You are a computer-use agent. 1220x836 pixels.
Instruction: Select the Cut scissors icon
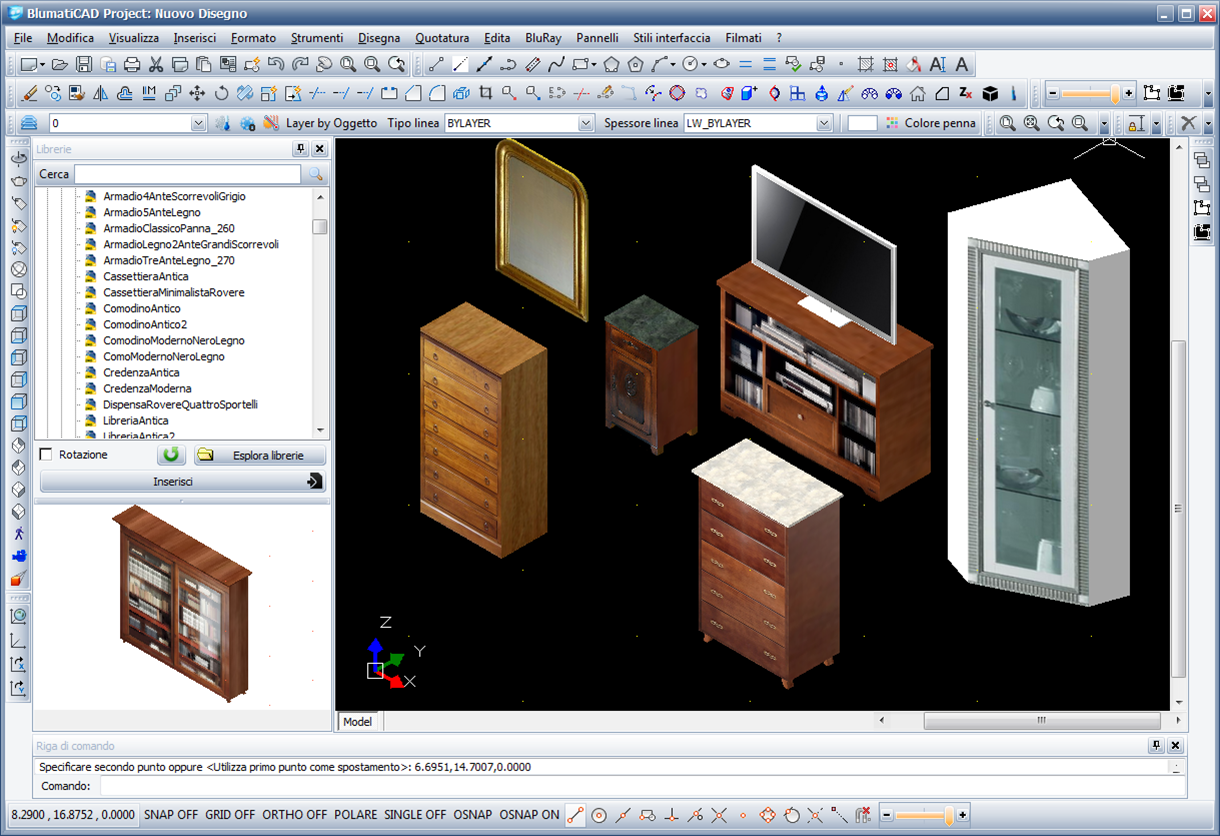(156, 65)
